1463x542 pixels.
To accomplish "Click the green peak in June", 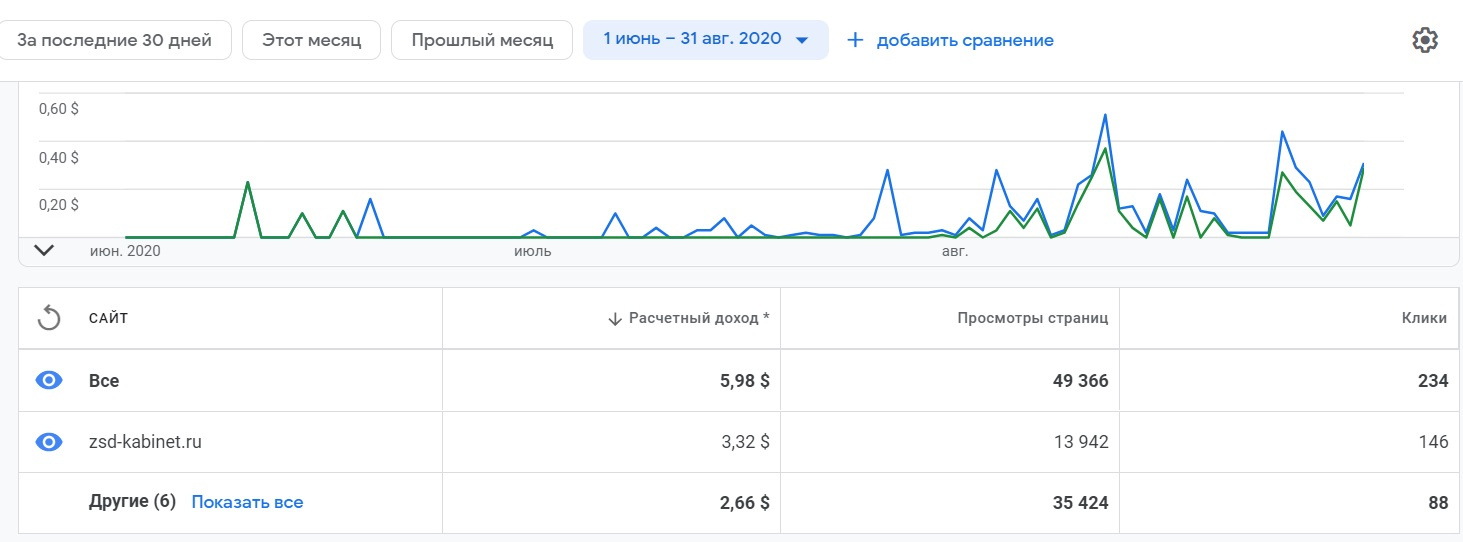I will pos(247,183).
